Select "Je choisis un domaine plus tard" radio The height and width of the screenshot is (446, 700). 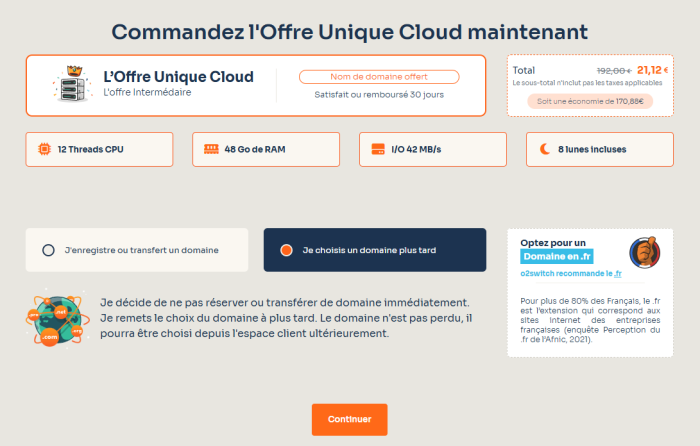pyautogui.click(x=286, y=250)
